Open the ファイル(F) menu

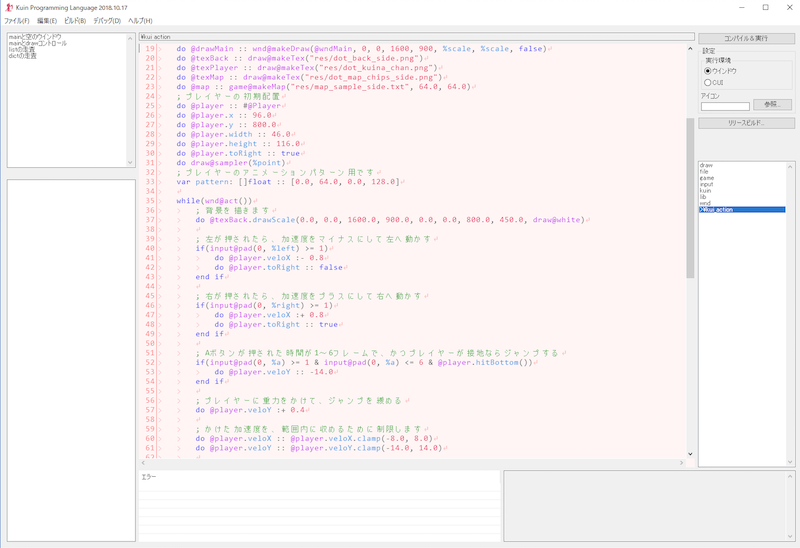[17, 21]
